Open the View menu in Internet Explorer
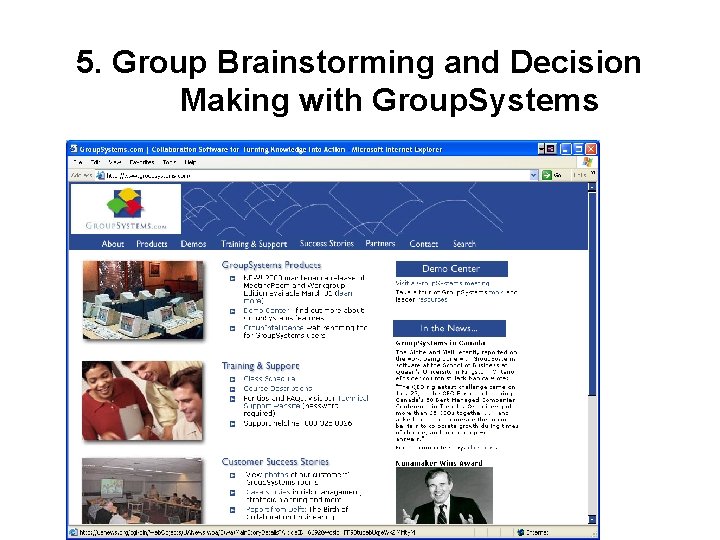The image size is (720, 540). point(114,162)
